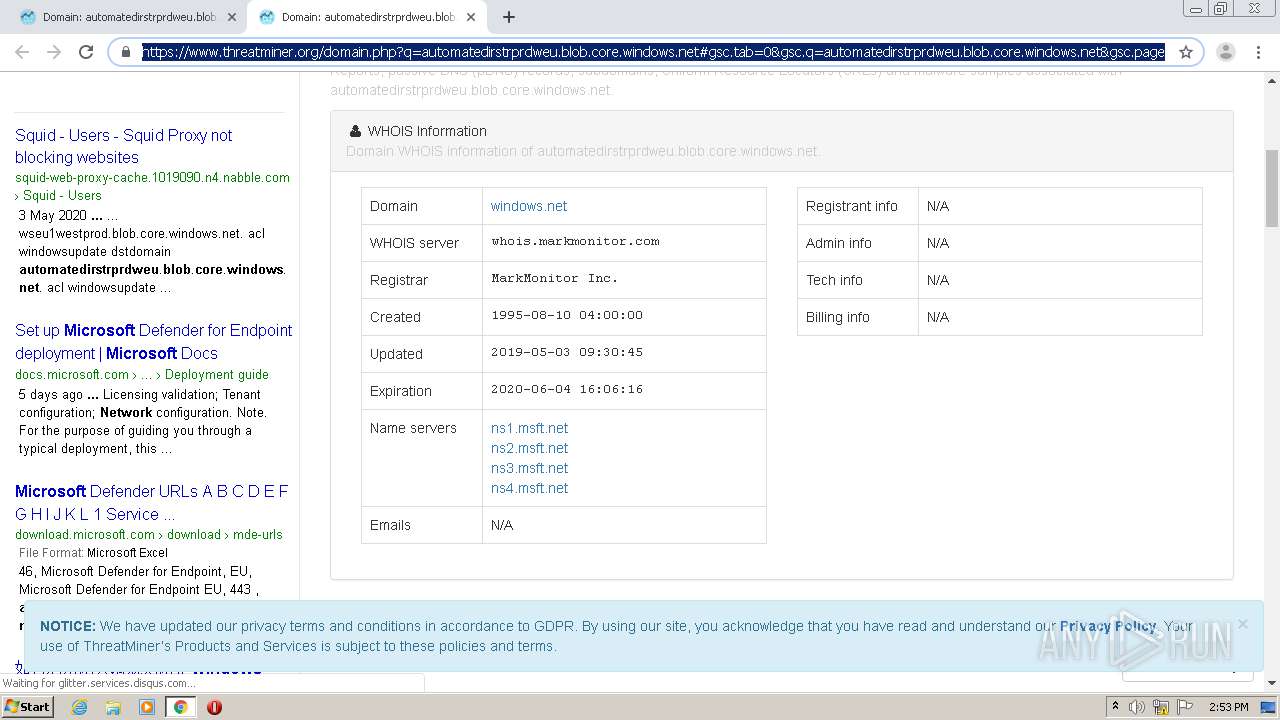The image size is (1280, 720).
Task: Open the Windows Start menu
Action: click(28, 706)
